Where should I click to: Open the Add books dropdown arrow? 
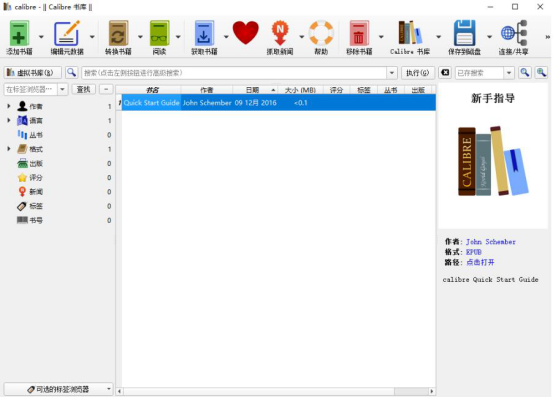41,37
